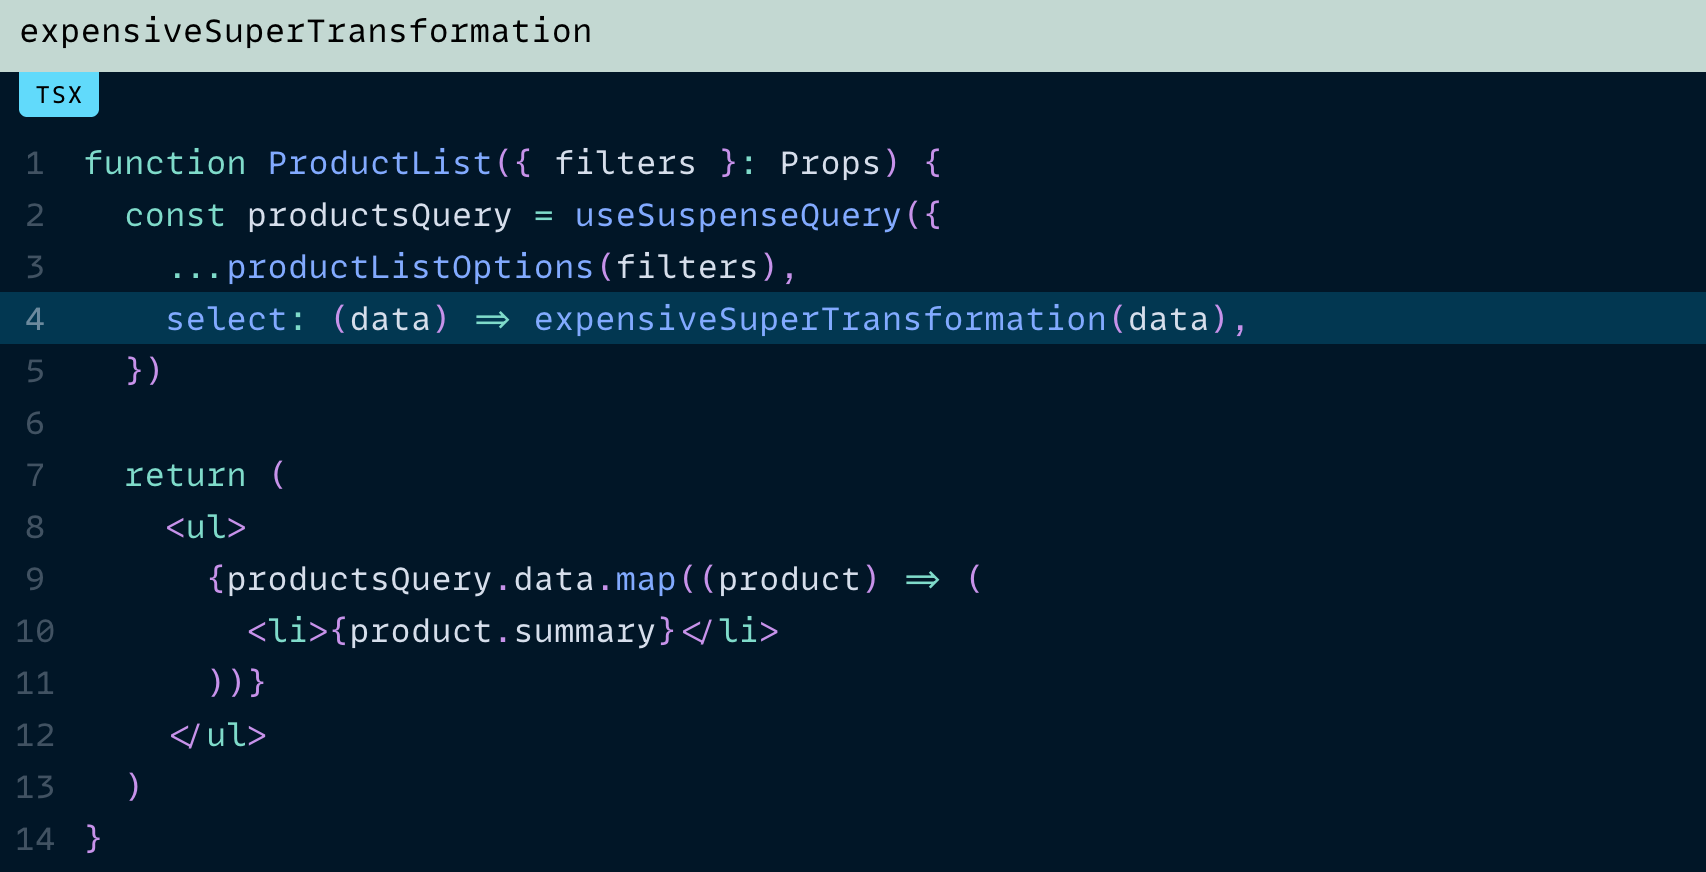Click line number 1 in gutter
1706x872 pixels.
35,163
